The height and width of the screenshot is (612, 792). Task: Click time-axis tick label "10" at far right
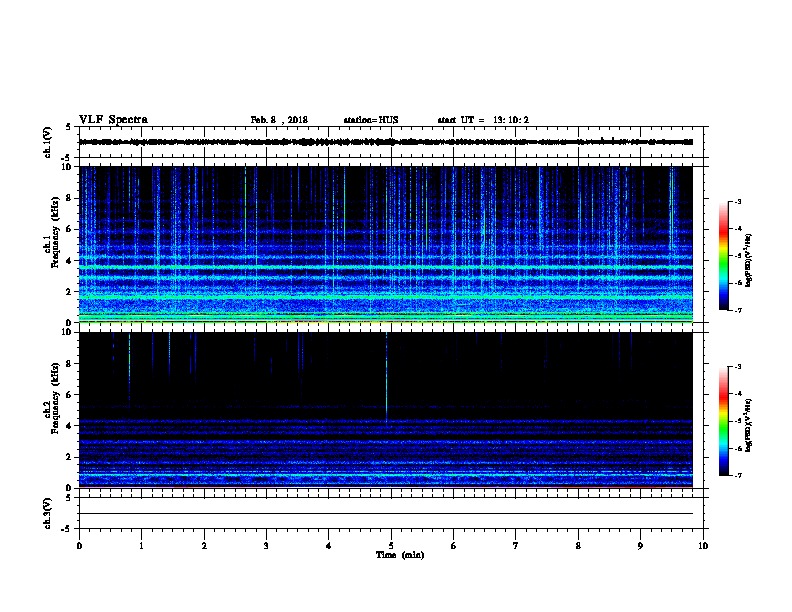(703, 546)
